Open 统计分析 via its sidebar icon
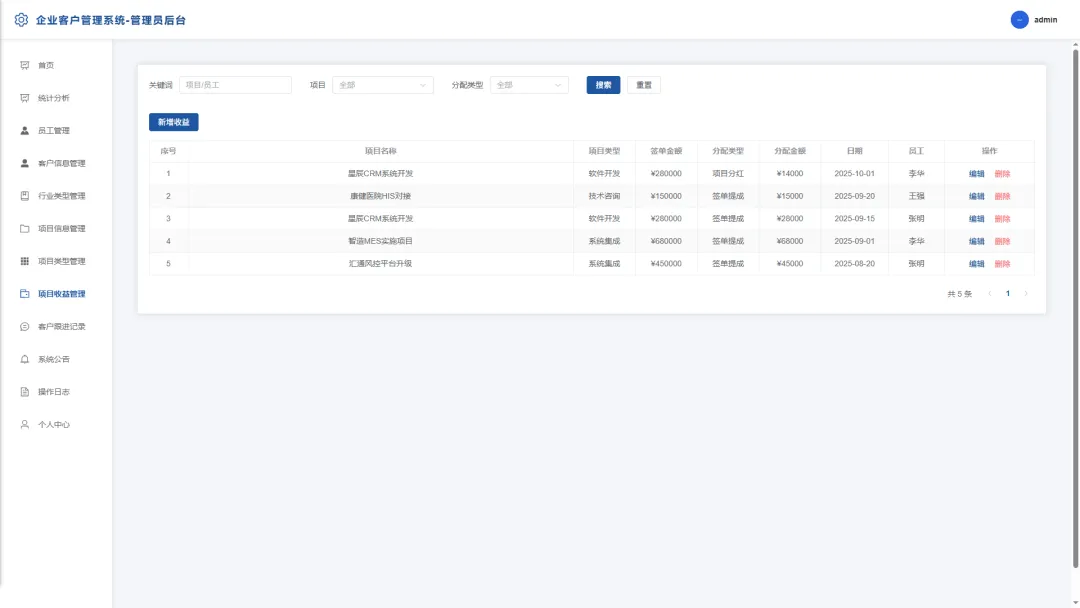This screenshot has height=608, width=1080. tap(25, 98)
